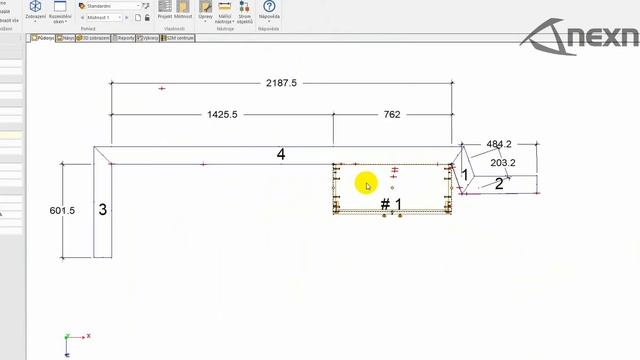The width and height of the screenshot is (640, 360).
Task: Switch to the Reporty tab
Action: click(124, 38)
